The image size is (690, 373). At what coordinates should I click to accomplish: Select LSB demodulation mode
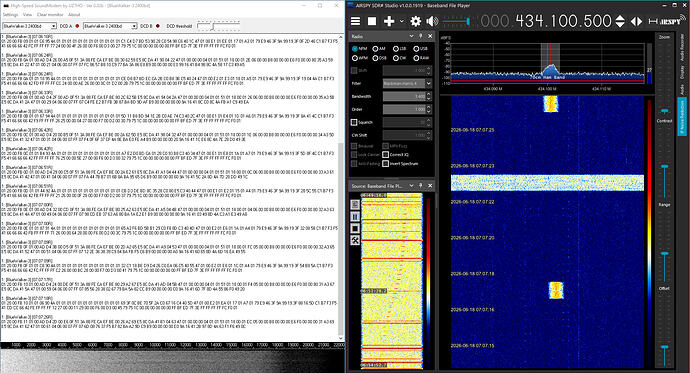click(399, 49)
